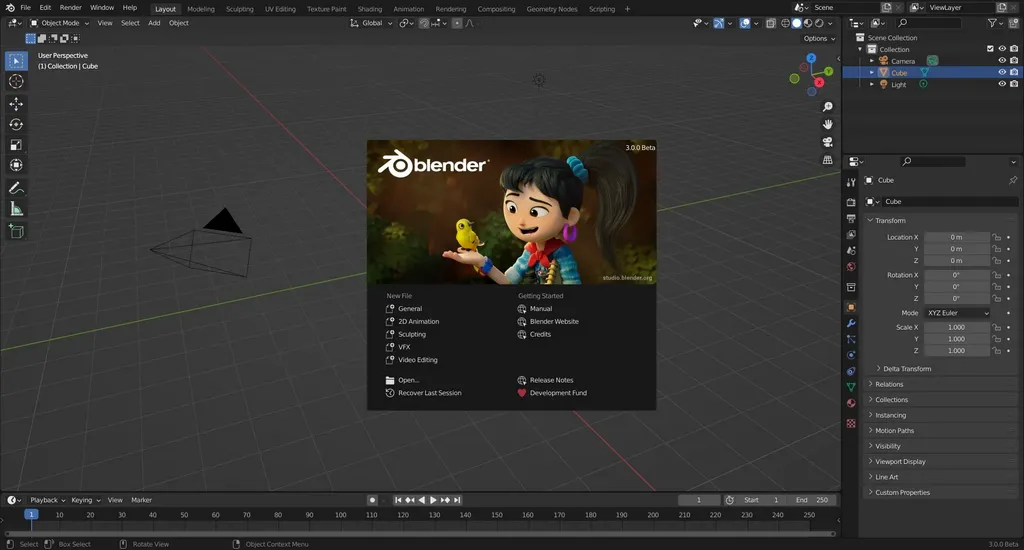Activate the Cursor tool

pos(16,82)
